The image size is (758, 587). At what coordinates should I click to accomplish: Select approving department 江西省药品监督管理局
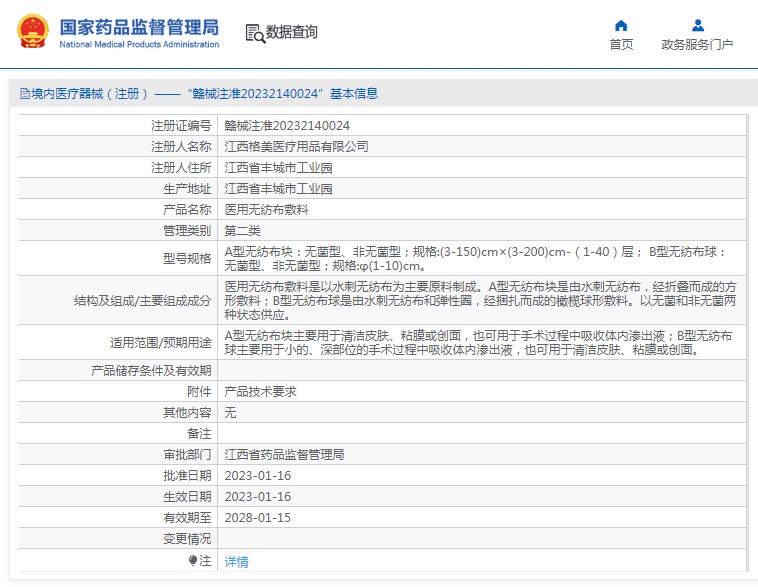click(x=284, y=455)
